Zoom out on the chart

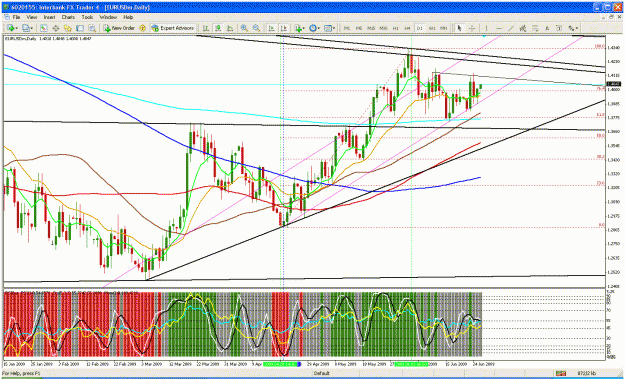pos(256,28)
